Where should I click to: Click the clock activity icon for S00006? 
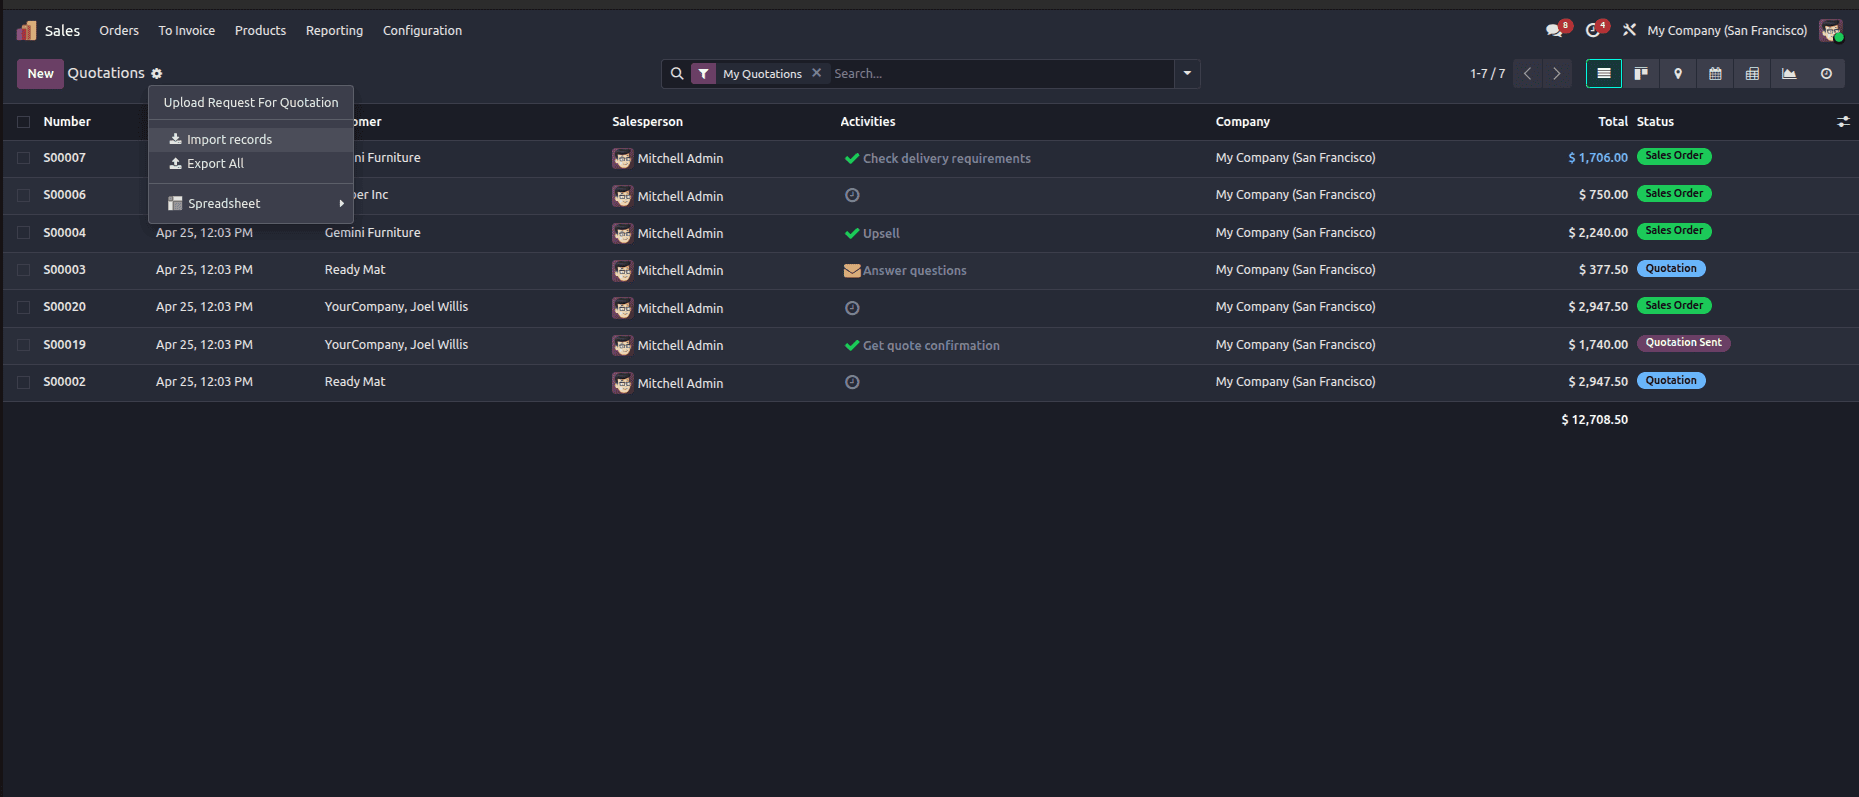pyautogui.click(x=852, y=196)
